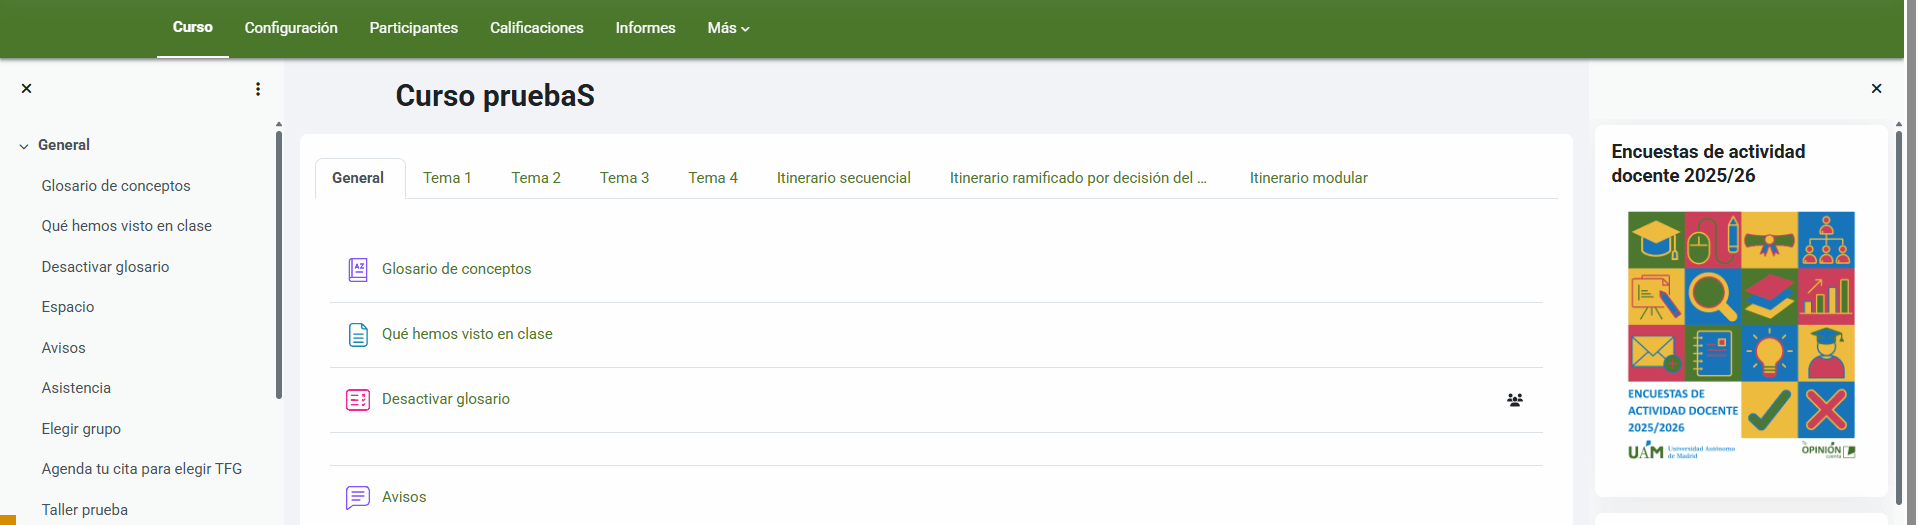Click the Desactivar glosario activity icon
Image resolution: width=1918 pixels, height=525 pixels.
(x=358, y=399)
